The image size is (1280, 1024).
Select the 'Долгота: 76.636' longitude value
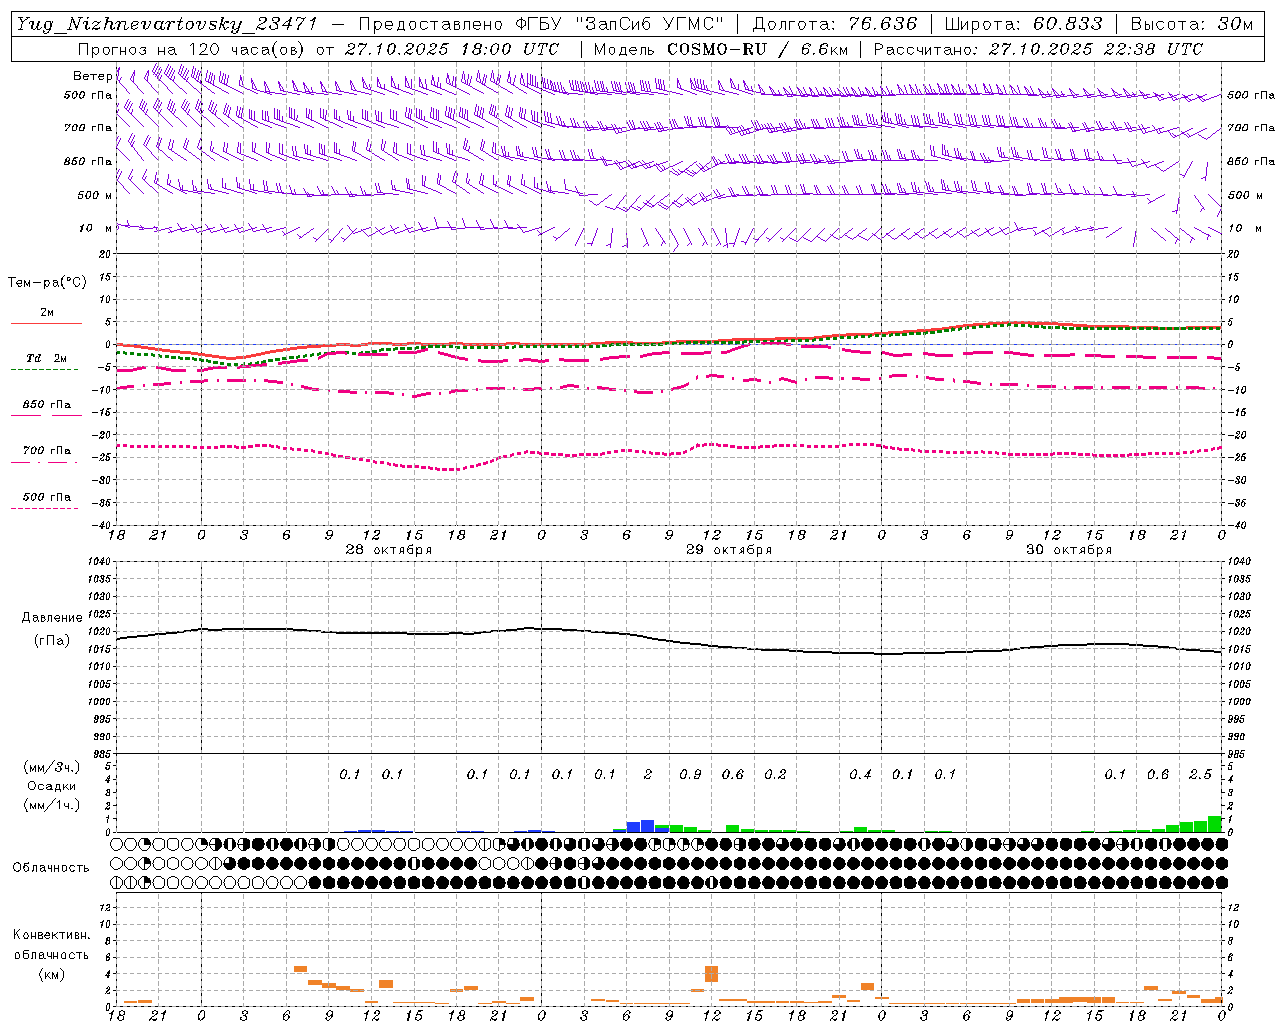pyautogui.click(x=835, y=24)
